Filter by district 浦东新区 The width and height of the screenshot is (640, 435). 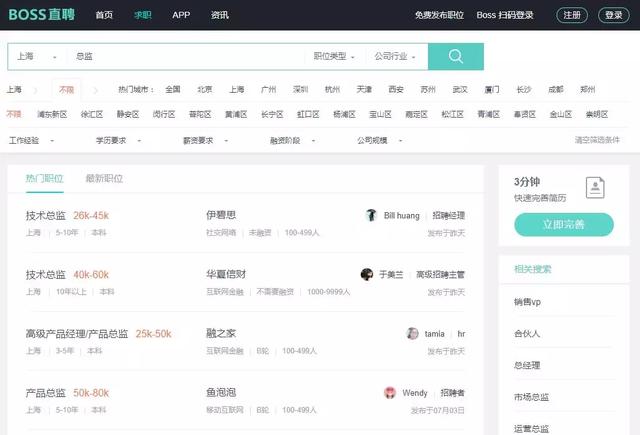(x=52, y=114)
